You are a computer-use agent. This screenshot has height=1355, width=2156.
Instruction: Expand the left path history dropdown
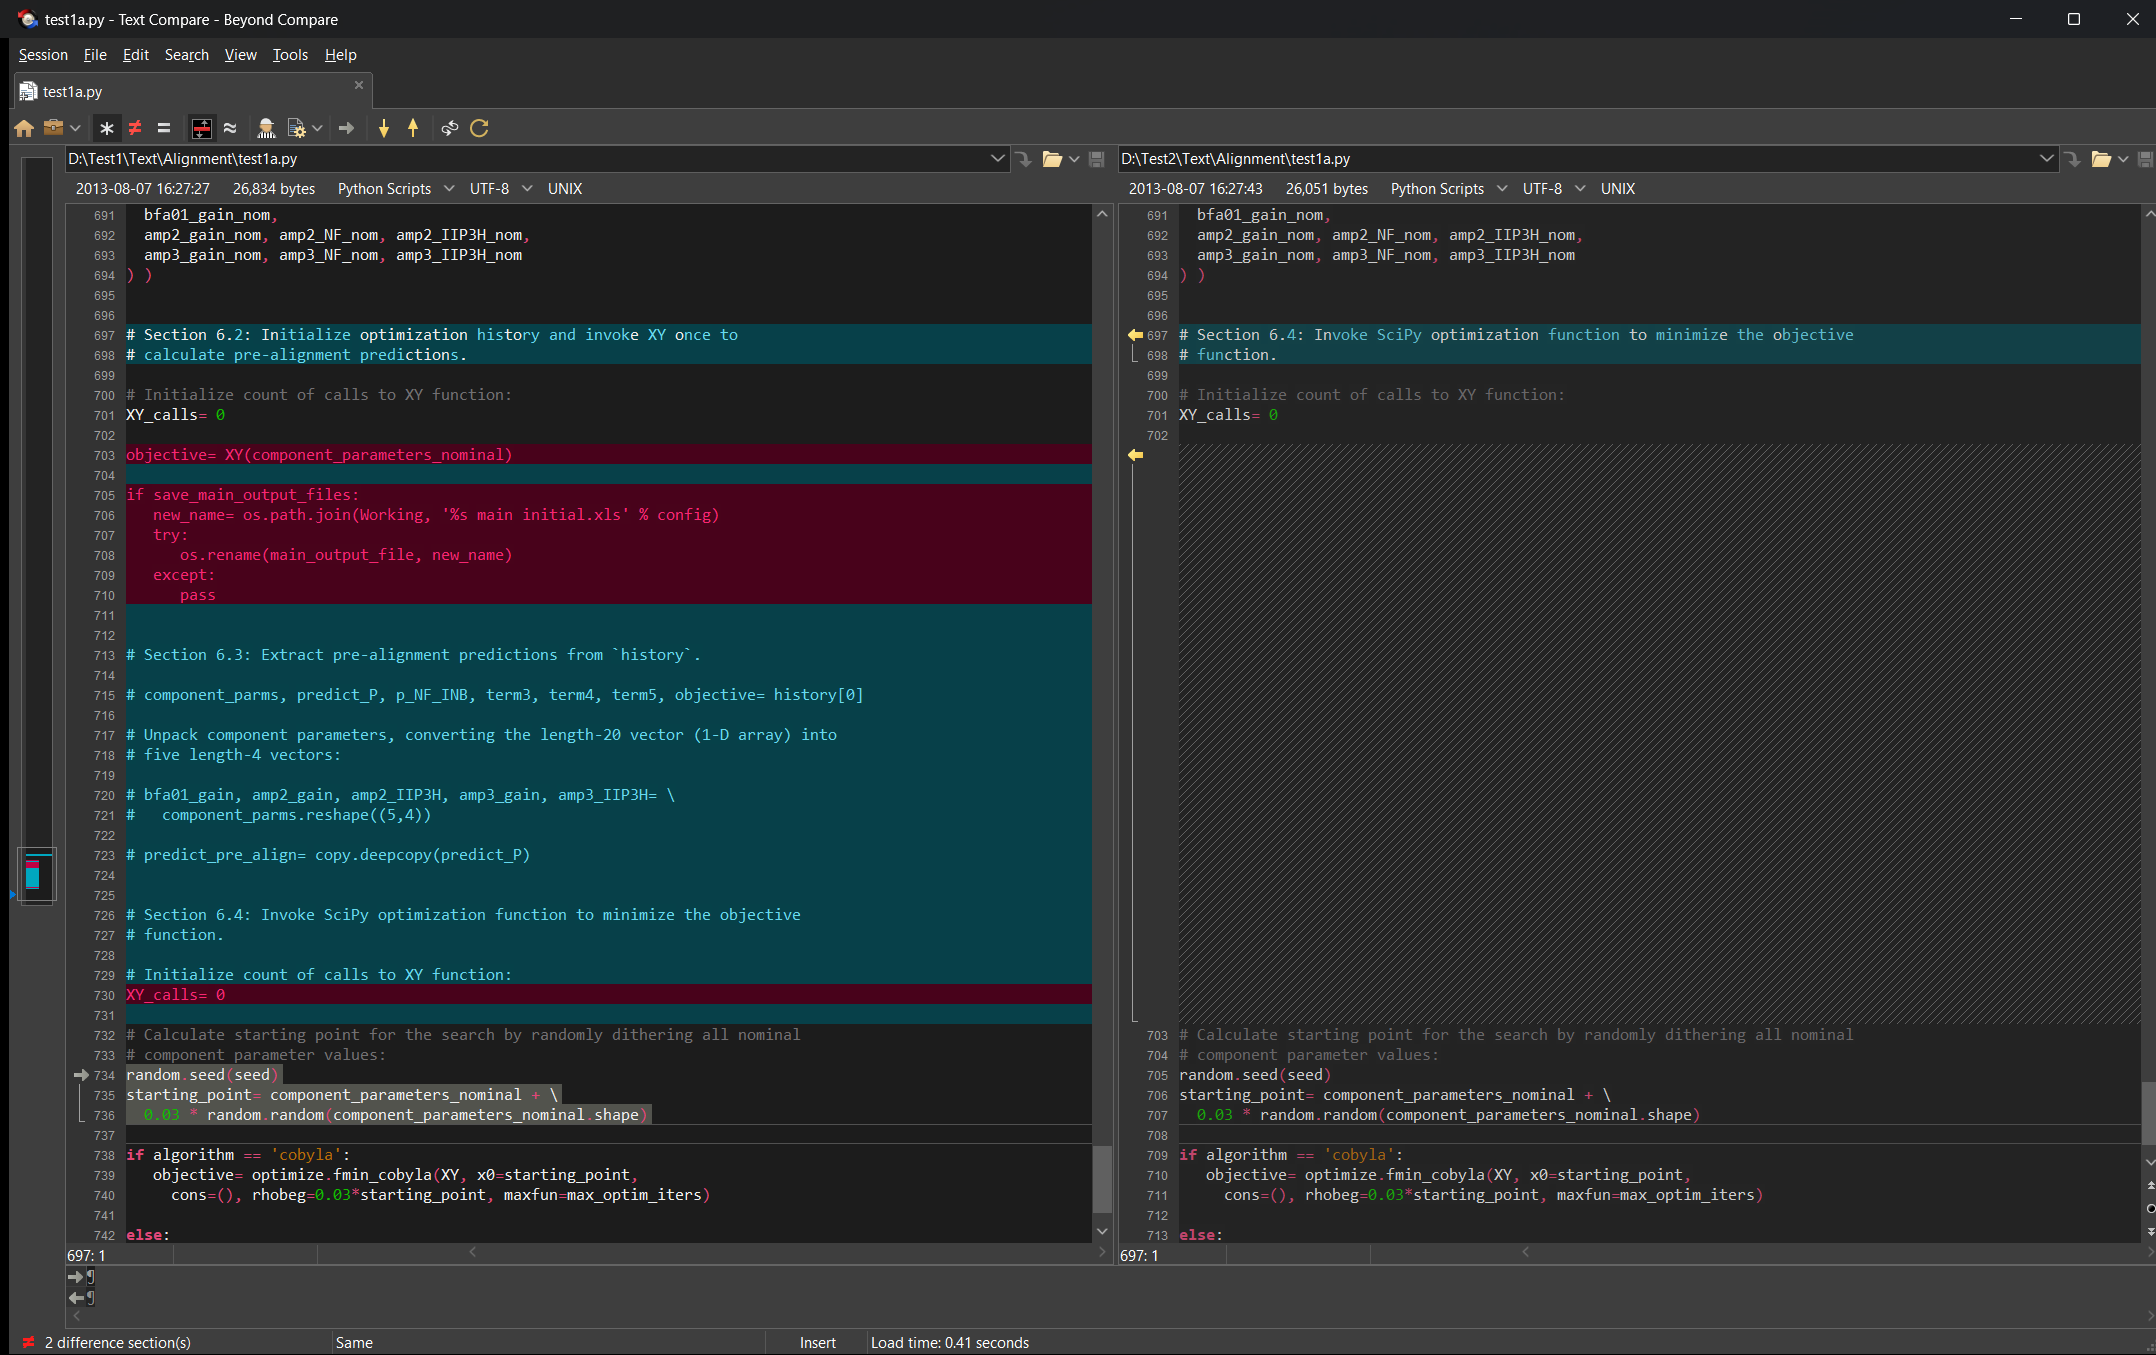[x=997, y=159]
